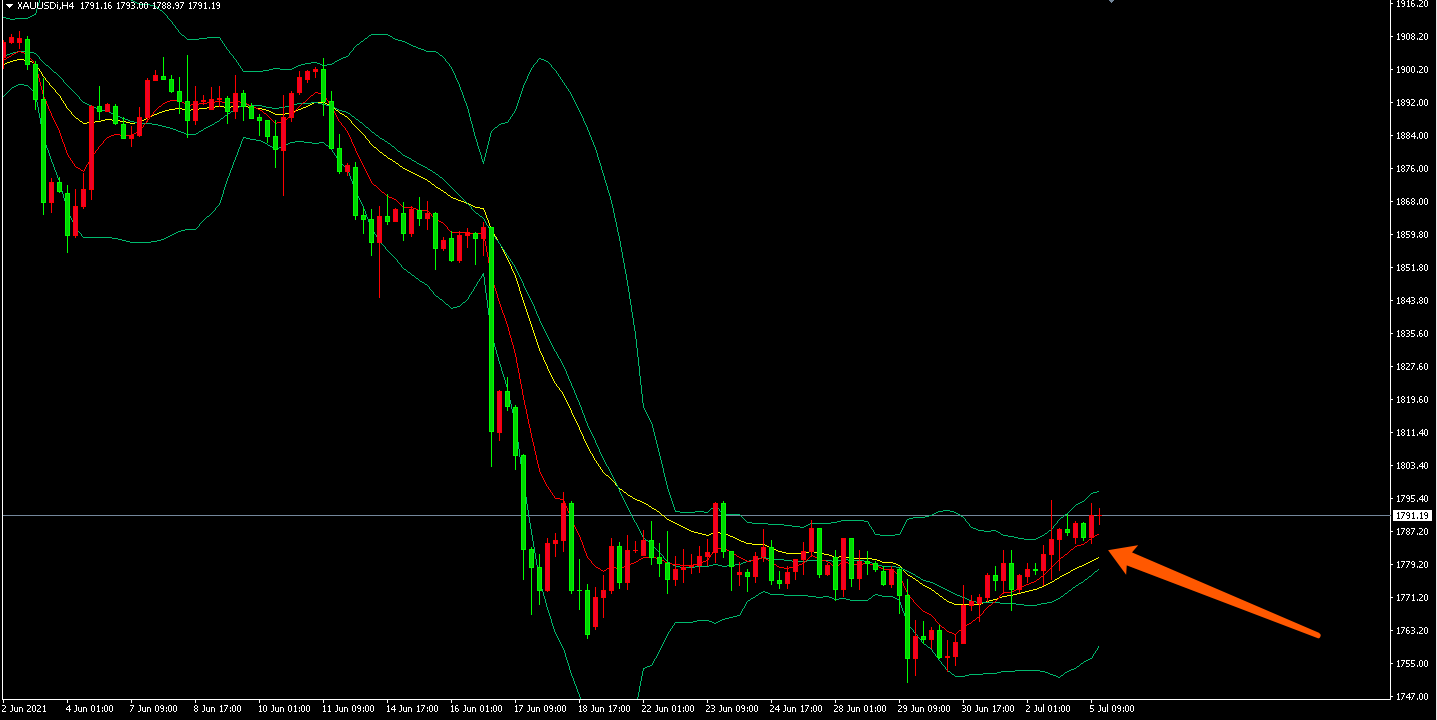
Task: Click the 1747.00 price level on the axis
Action: point(1413,697)
